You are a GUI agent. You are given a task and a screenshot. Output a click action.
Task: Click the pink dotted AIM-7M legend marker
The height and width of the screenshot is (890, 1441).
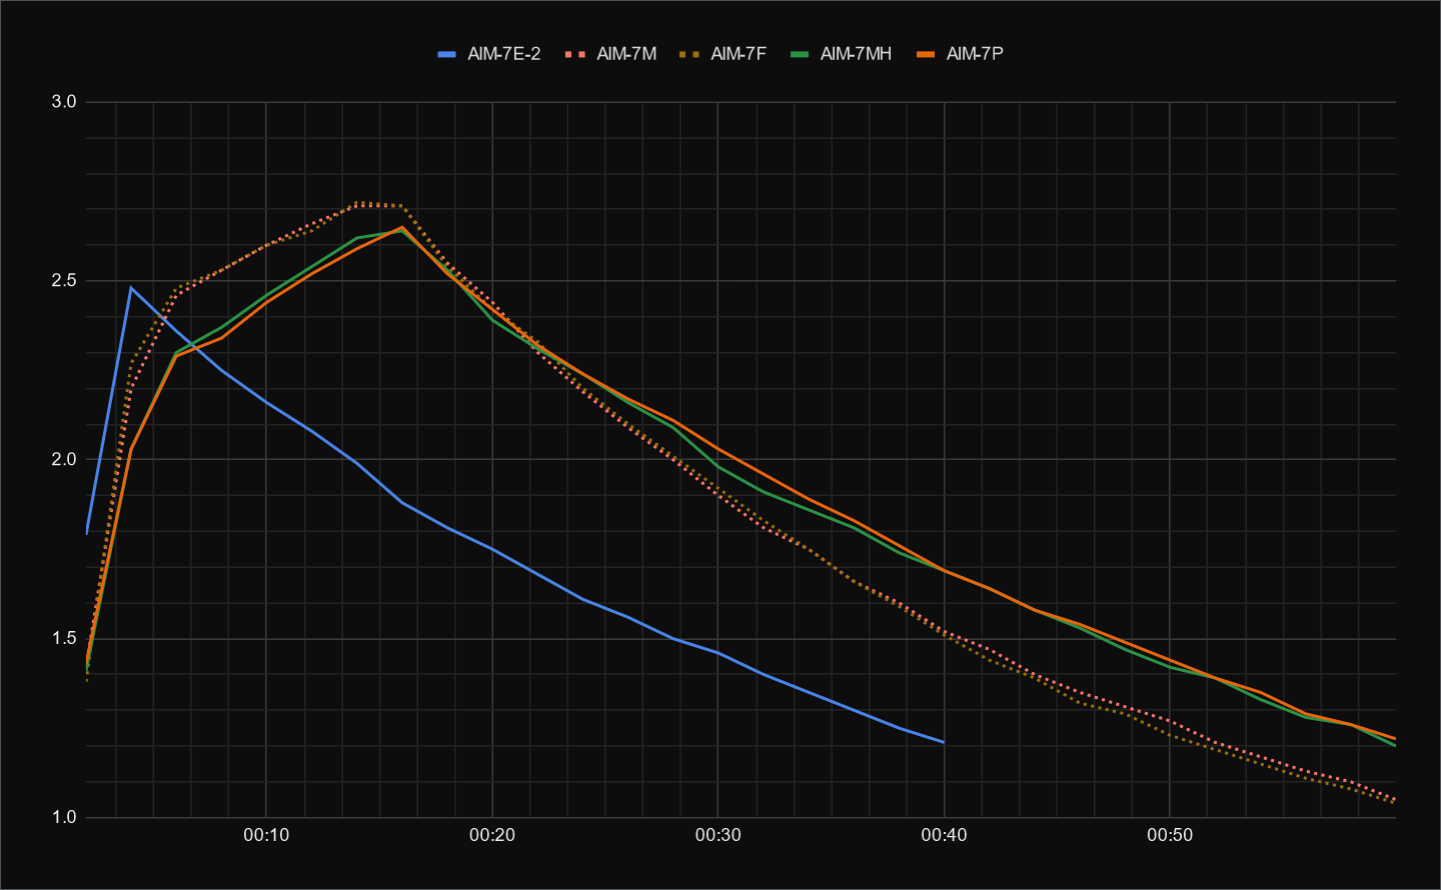tap(575, 54)
